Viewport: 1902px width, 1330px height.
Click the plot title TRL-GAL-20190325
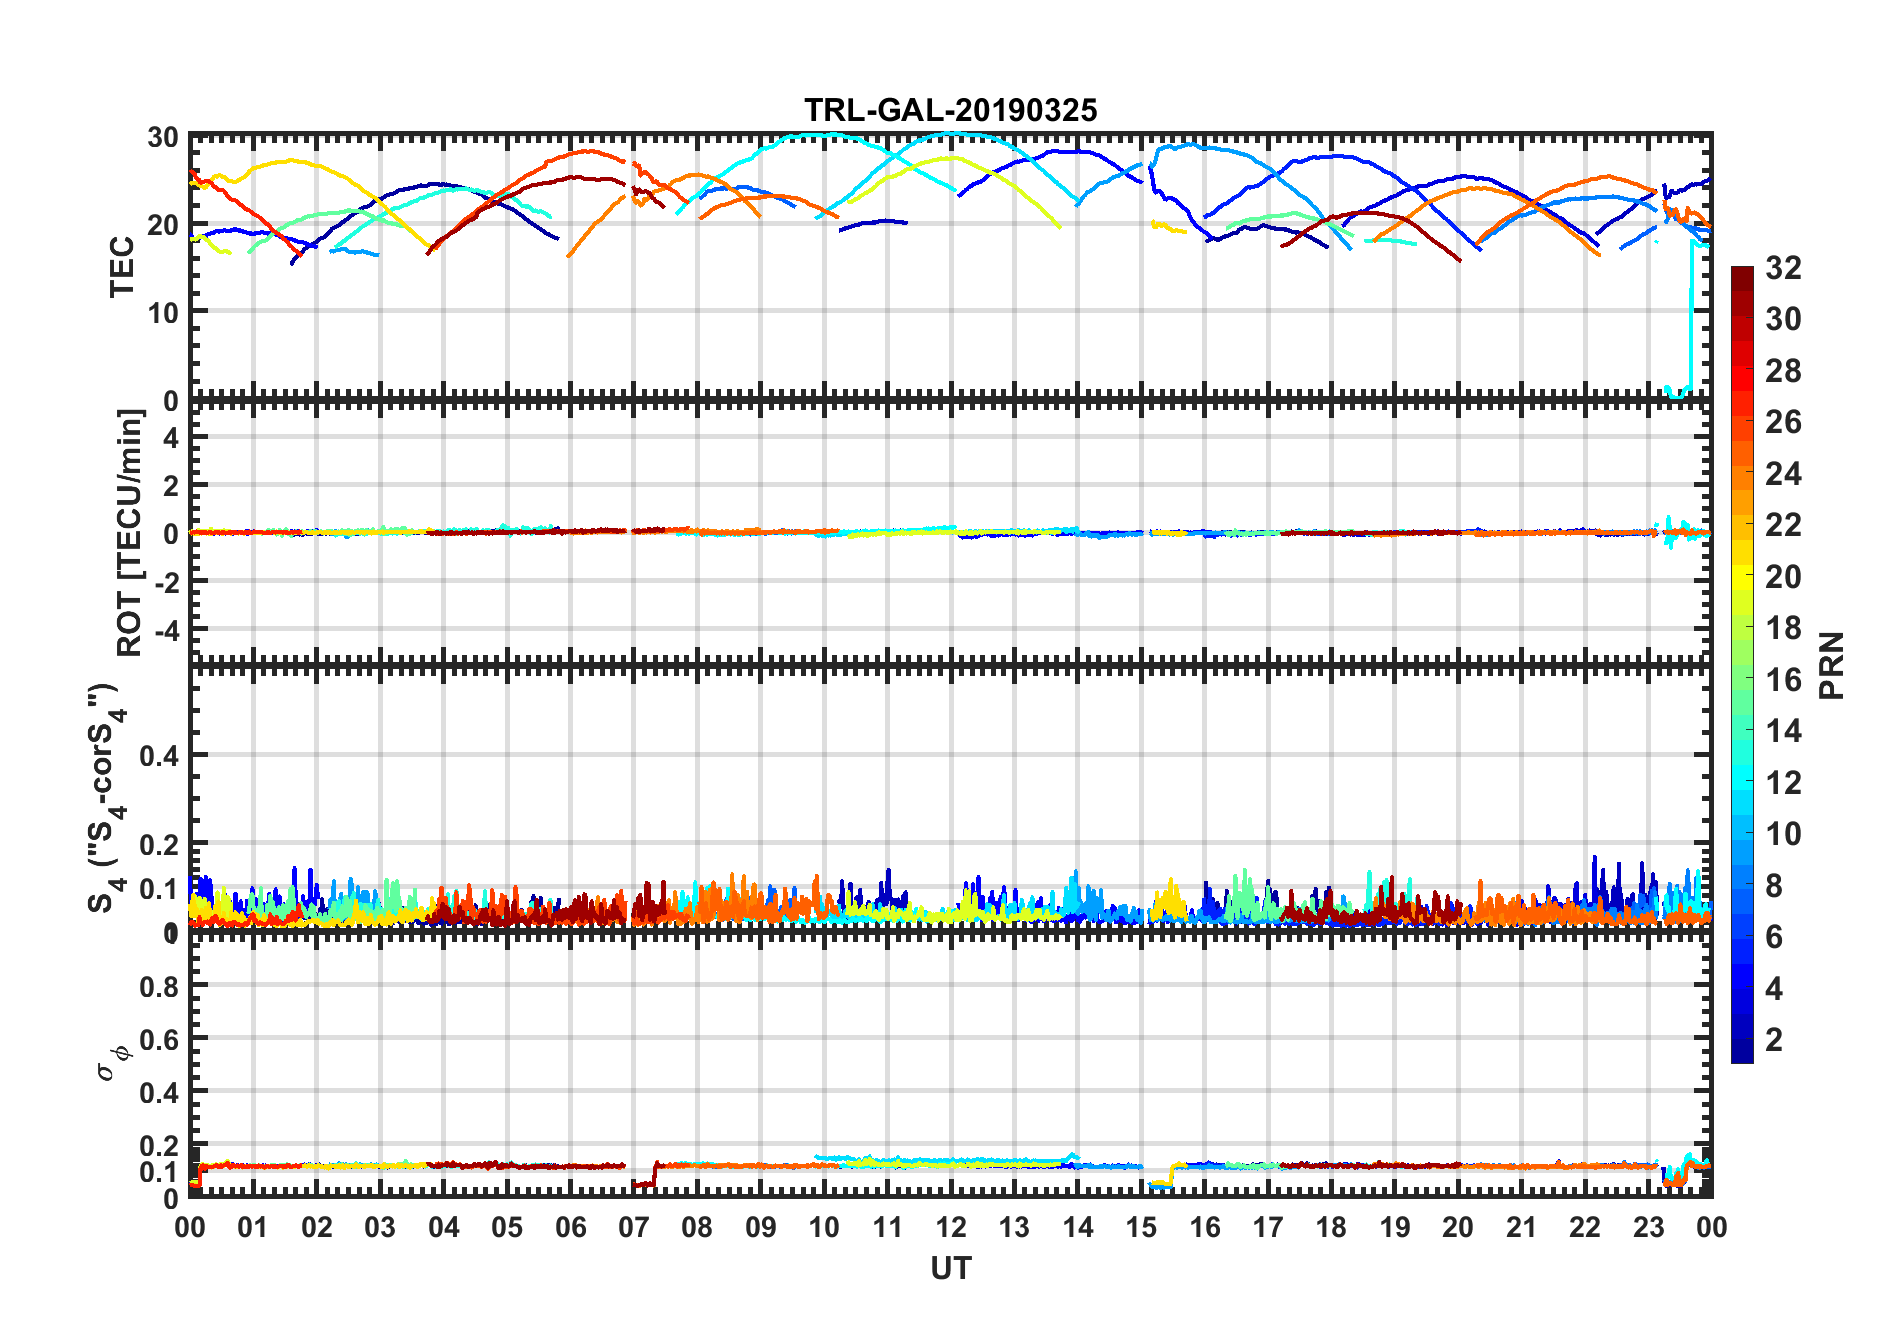[950, 110]
